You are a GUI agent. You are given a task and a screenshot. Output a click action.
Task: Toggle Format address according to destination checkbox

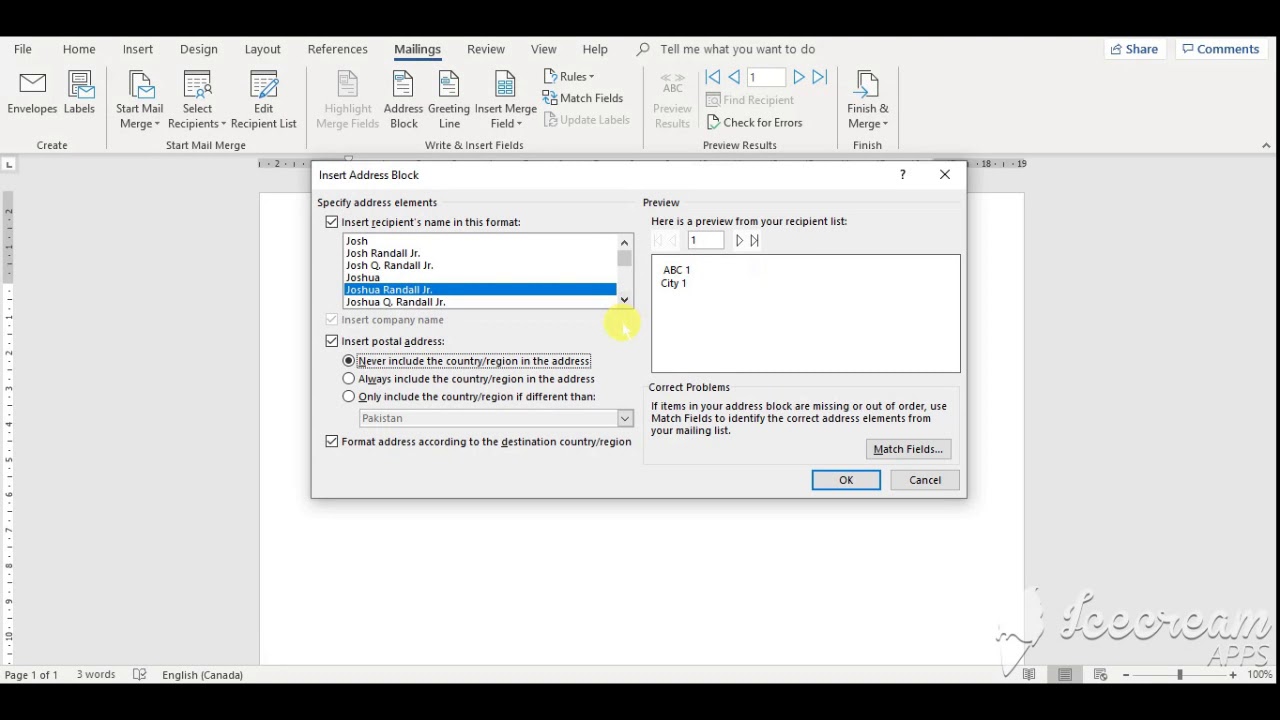click(x=332, y=441)
